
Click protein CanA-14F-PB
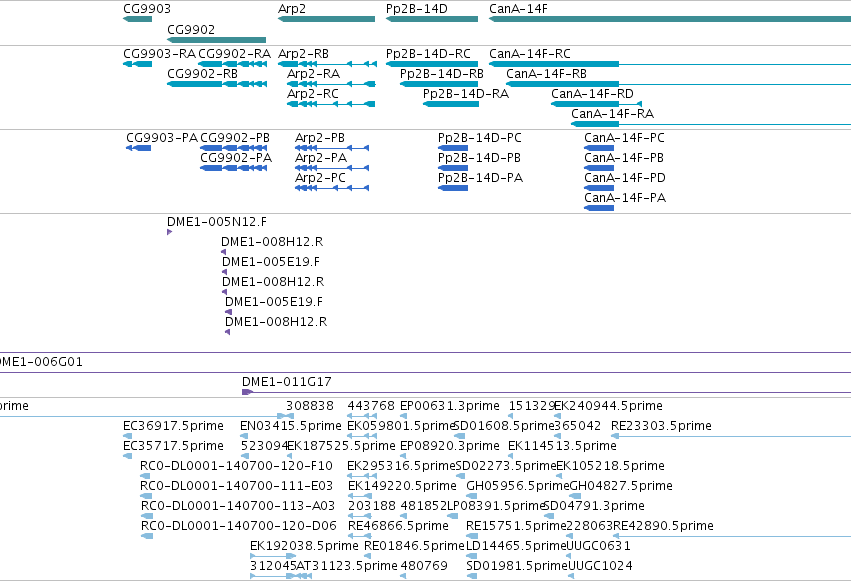599,168
